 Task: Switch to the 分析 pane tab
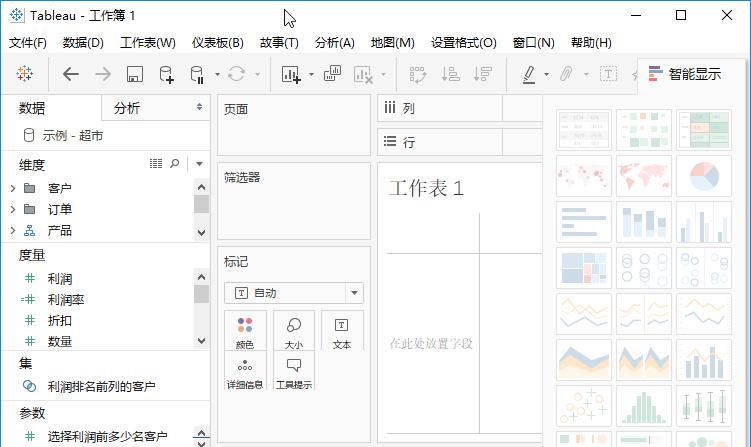(x=156, y=108)
